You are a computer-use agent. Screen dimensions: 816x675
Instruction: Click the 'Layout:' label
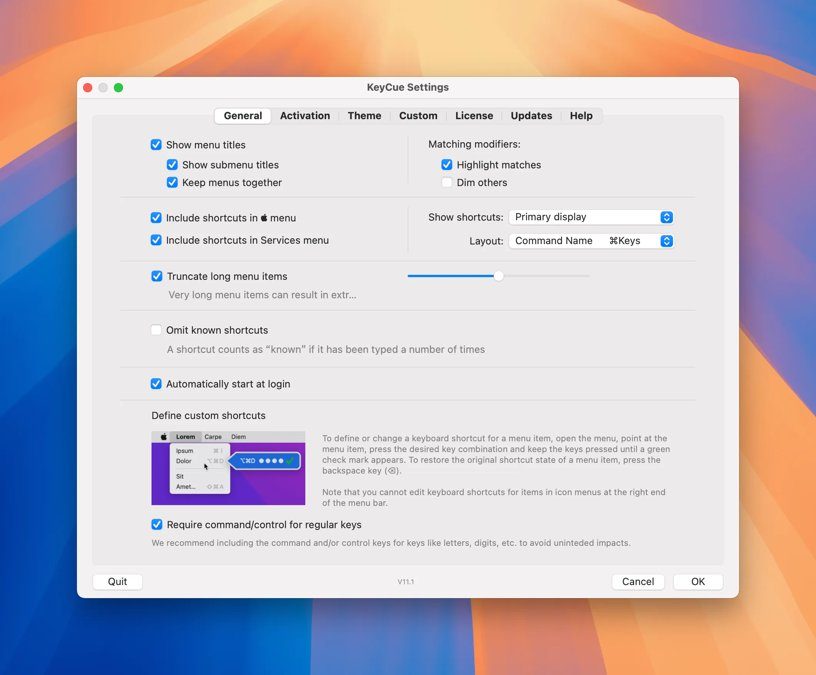pos(486,241)
